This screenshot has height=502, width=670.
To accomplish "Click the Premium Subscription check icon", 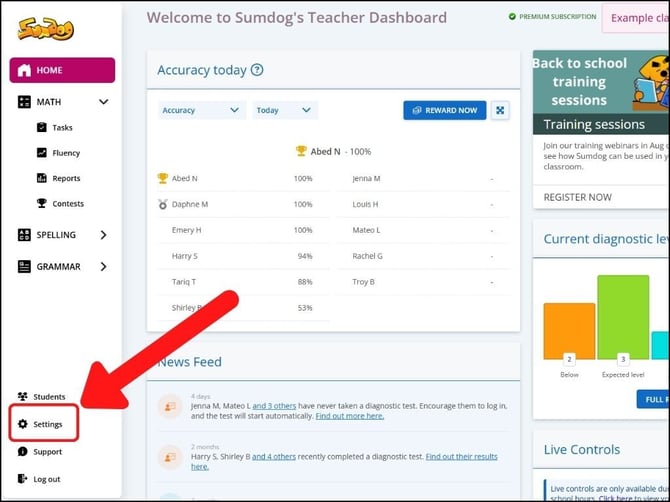I will click(512, 16).
